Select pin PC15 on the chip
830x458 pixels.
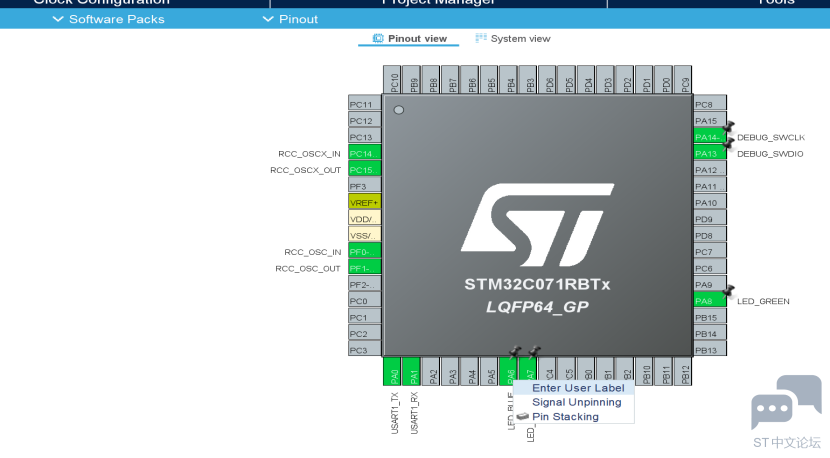(x=364, y=170)
